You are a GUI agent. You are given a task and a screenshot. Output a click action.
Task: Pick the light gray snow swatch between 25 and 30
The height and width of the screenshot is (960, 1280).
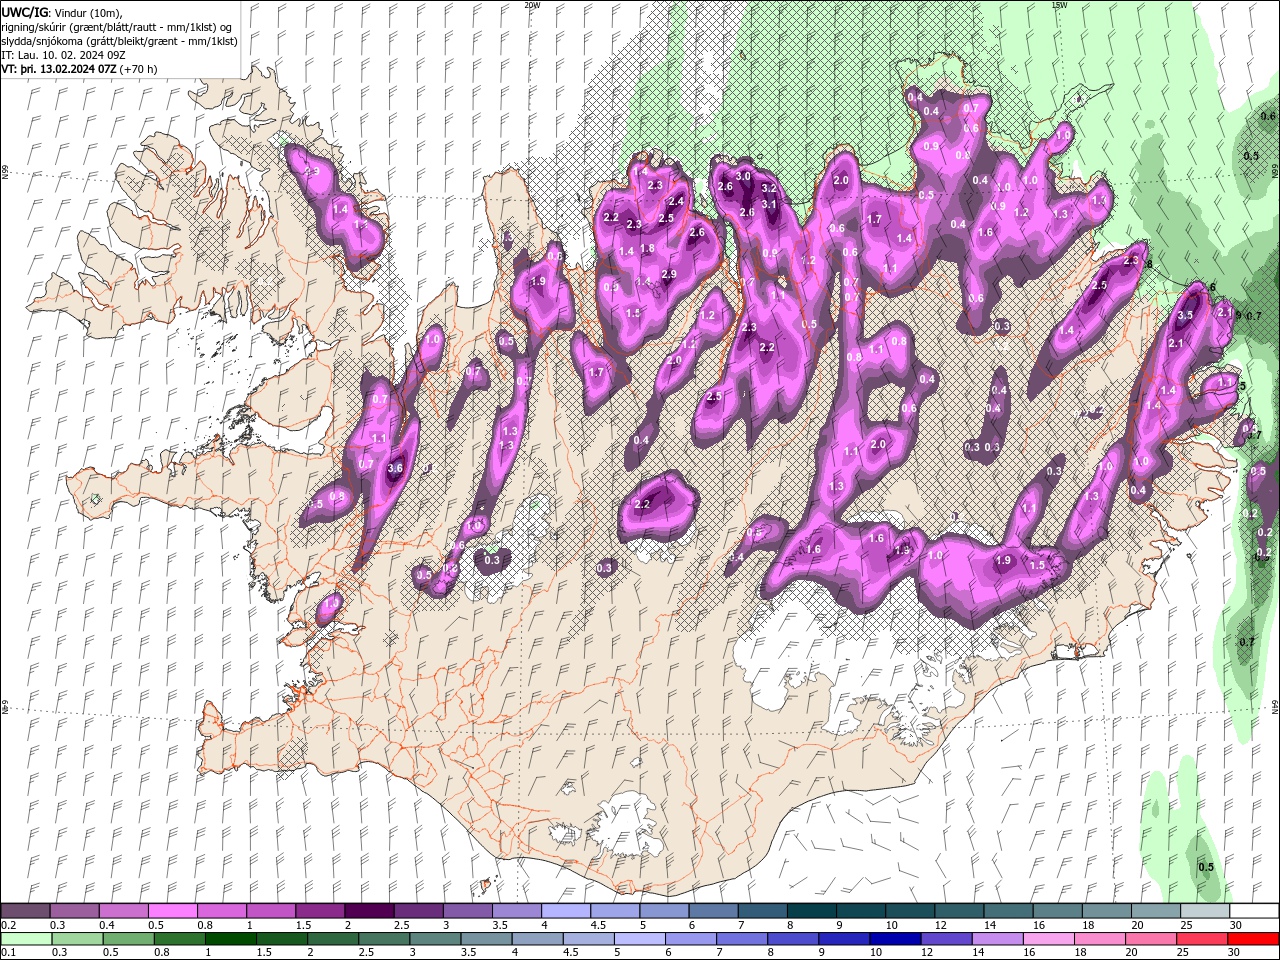(x=1204, y=911)
